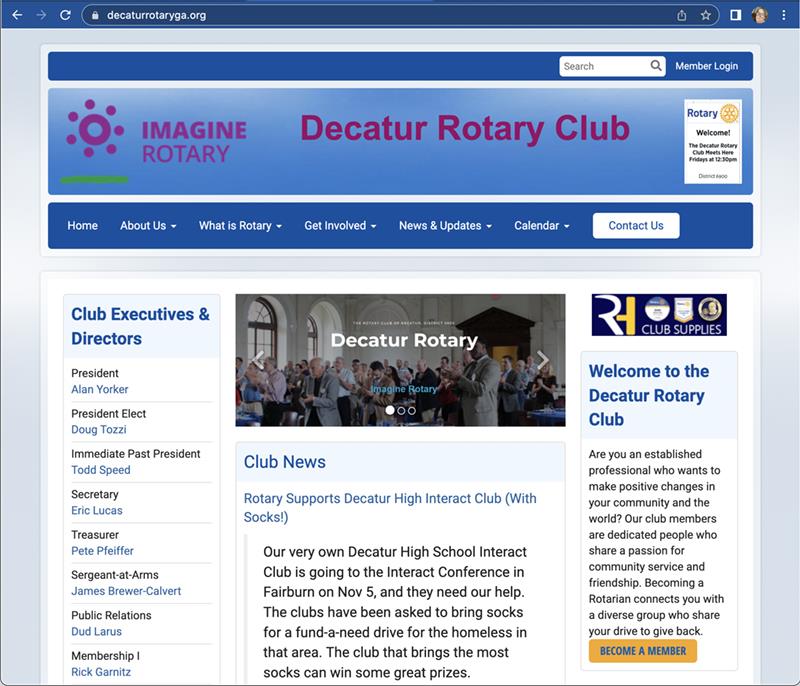The width and height of the screenshot is (800, 686).
Task: Click the Club News heading
Action: point(285,462)
